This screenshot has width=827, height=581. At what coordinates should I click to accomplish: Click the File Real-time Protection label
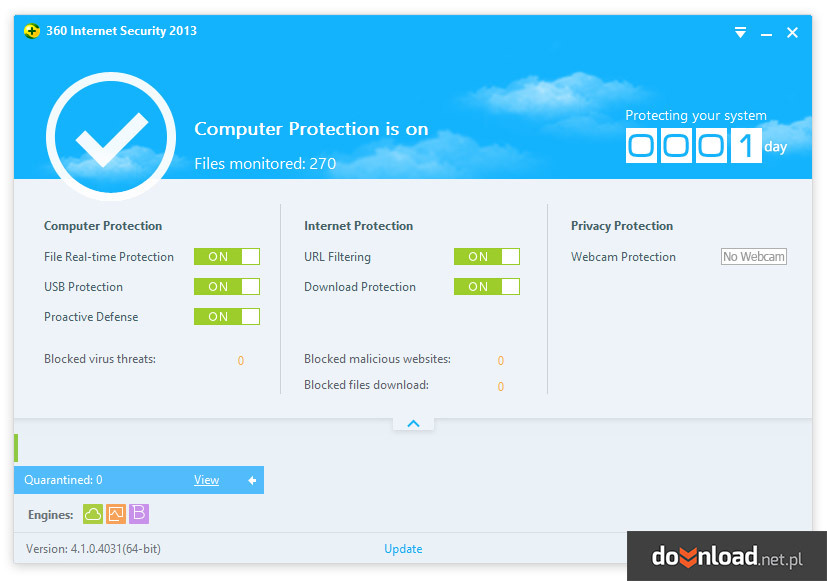(109, 257)
